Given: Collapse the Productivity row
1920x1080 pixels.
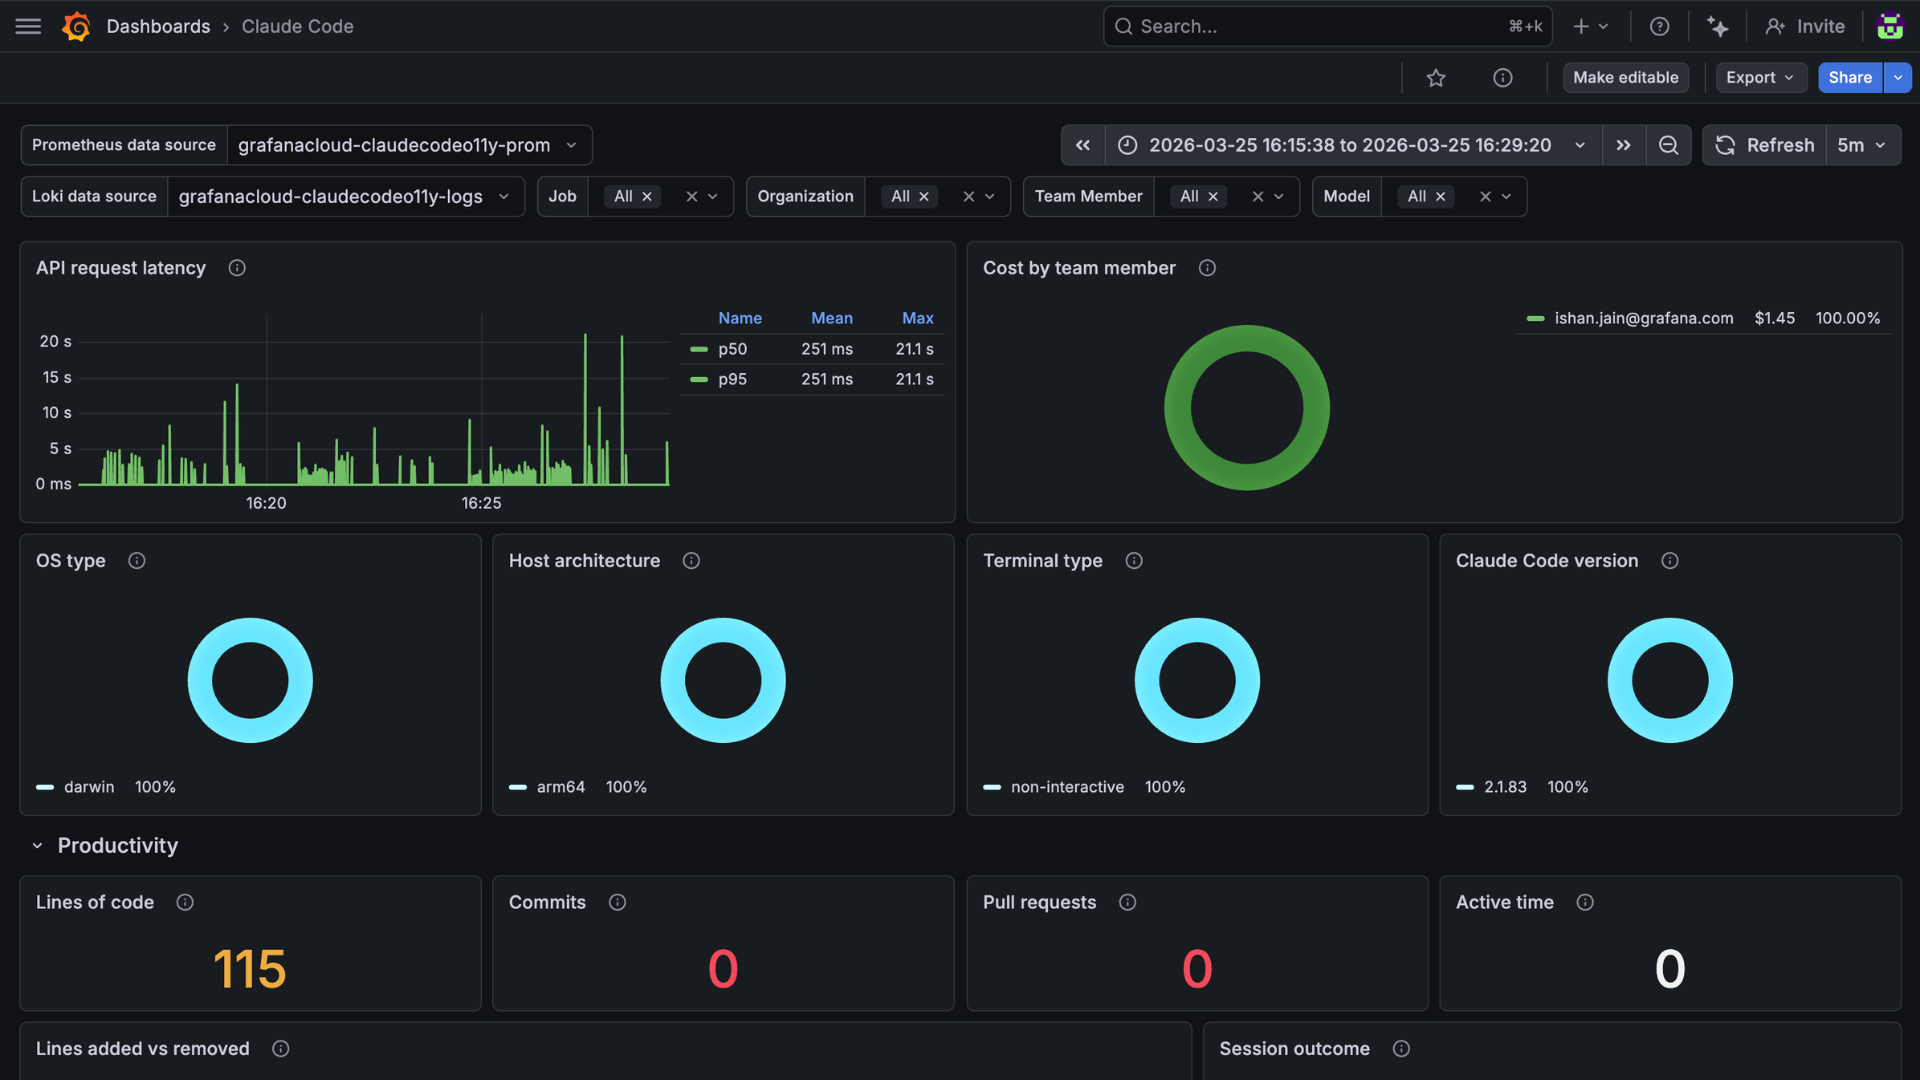Looking at the screenshot, I should 37,846.
